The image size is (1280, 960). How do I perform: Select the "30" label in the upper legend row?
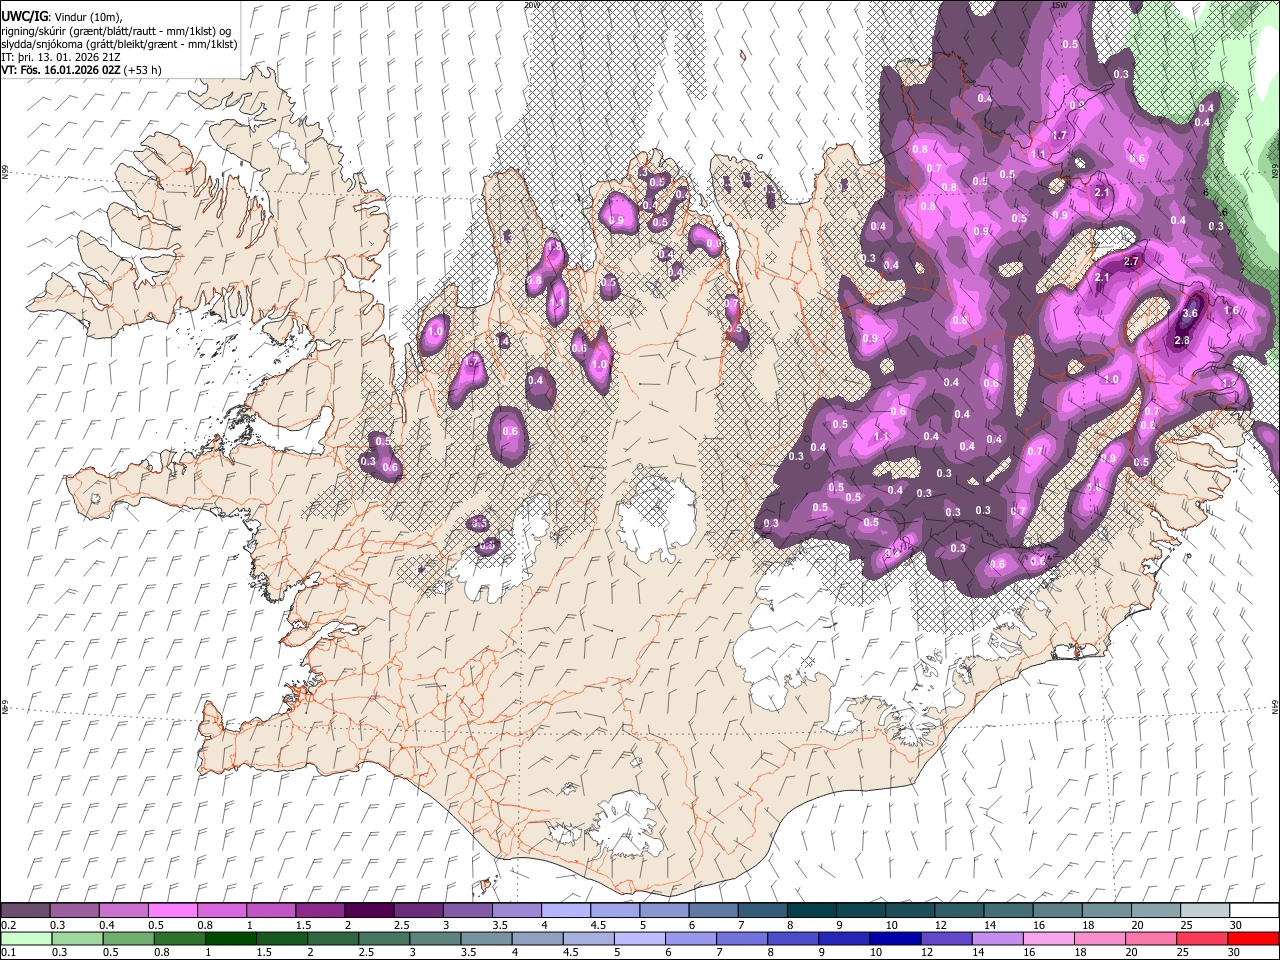[1234, 925]
